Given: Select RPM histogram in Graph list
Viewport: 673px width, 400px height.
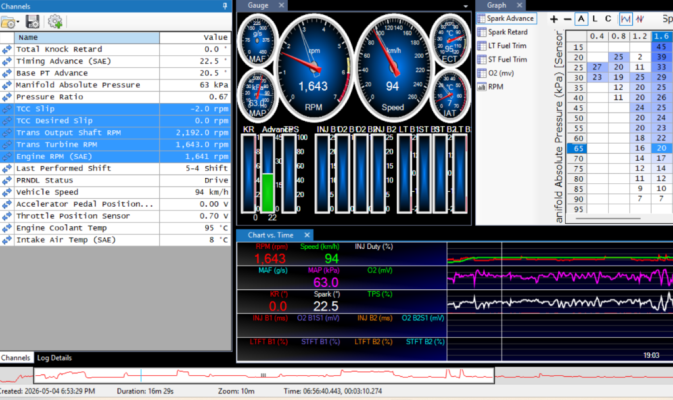Looking at the screenshot, I should tap(490, 87).
